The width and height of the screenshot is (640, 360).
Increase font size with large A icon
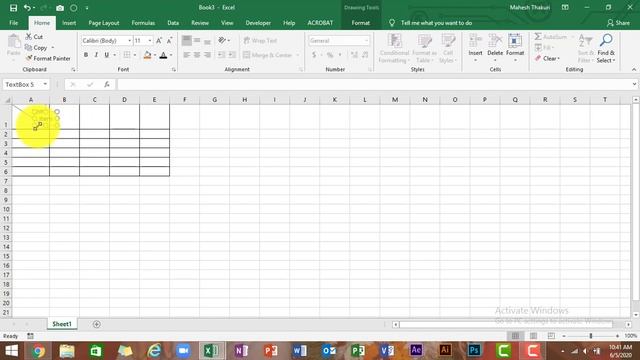159,40
